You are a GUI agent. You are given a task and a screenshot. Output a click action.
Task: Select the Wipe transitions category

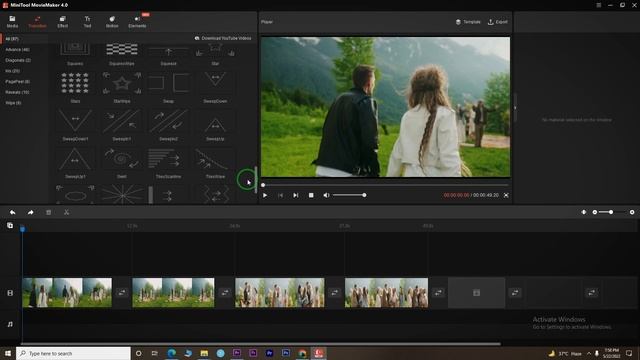pyautogui.click(x=13, y=102)
